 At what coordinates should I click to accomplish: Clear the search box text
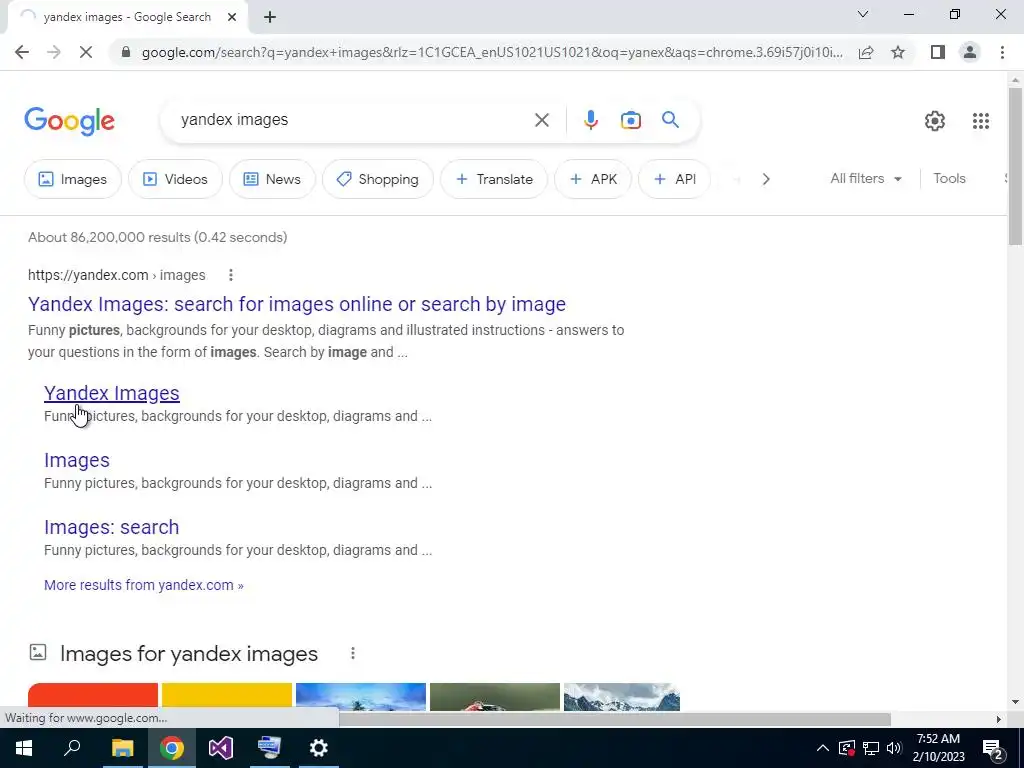click(541, 120)
